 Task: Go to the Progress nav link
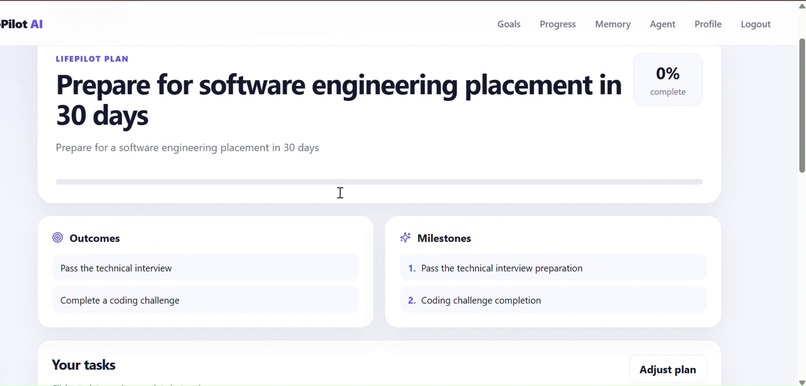[x=557, y=24]
